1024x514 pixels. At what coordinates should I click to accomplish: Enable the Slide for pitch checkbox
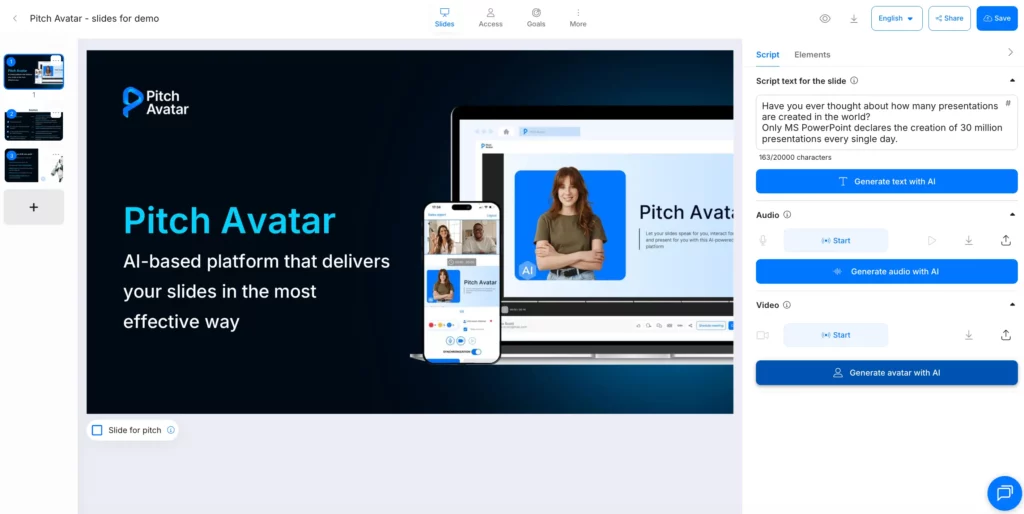tap(97, 430)
